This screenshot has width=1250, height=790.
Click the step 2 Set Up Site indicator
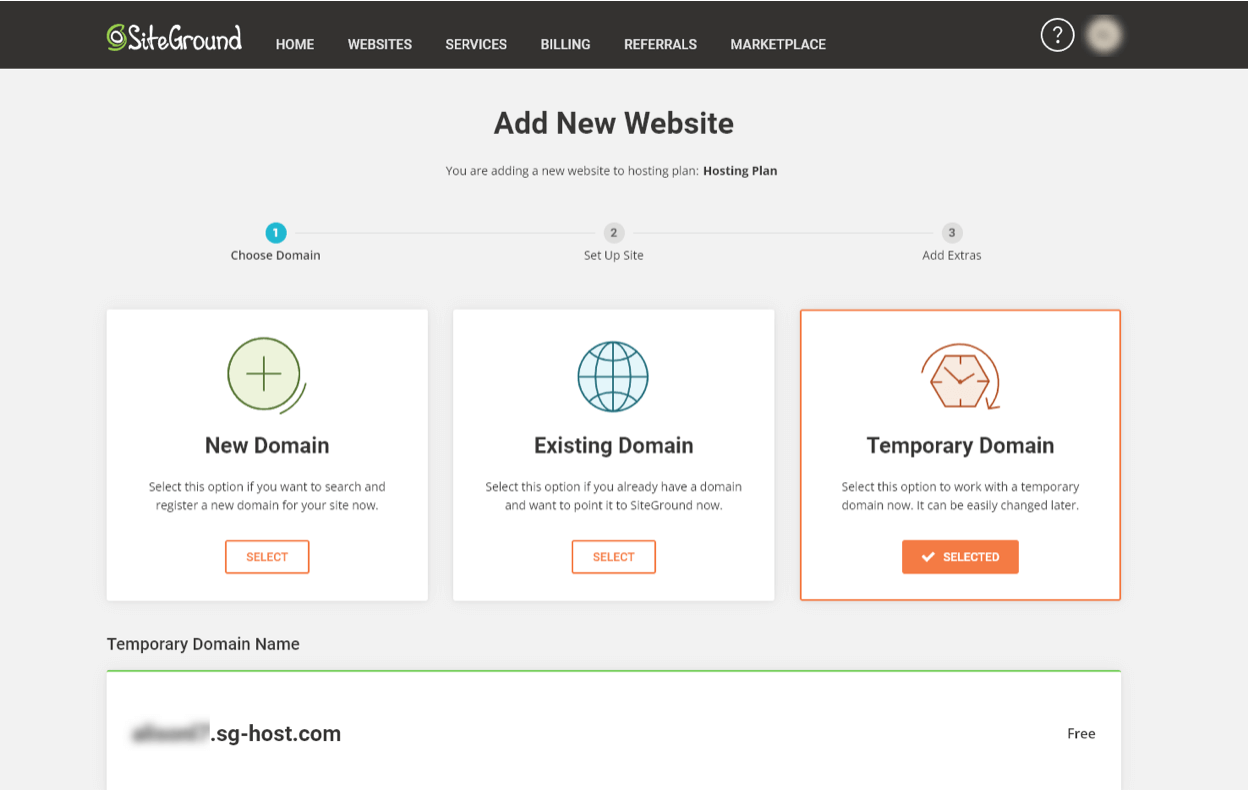pos(613,232)
